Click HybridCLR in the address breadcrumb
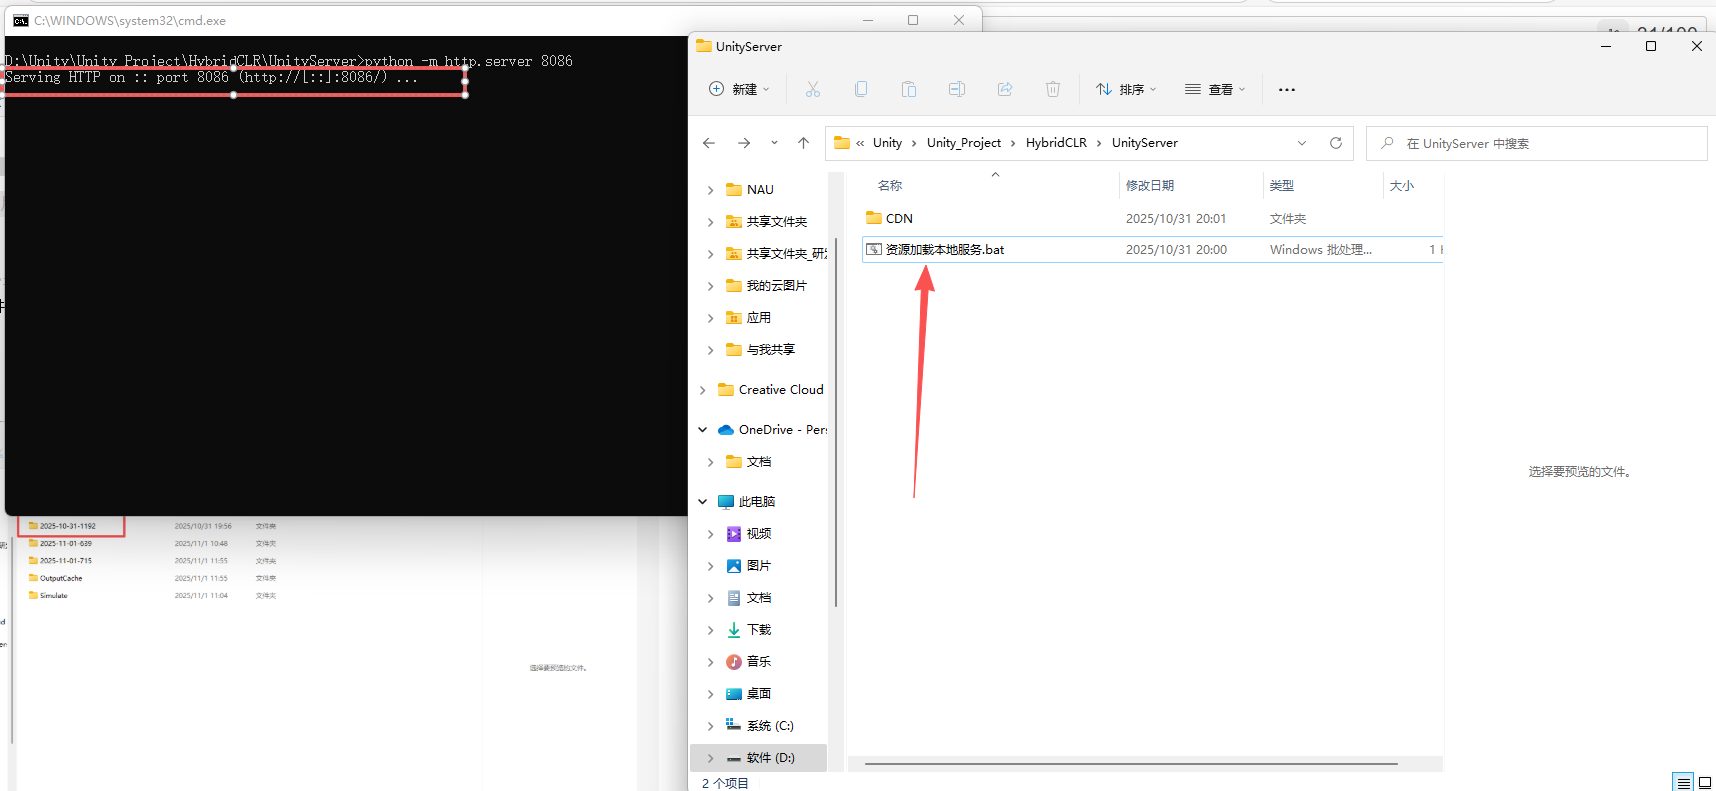Image resolution: width=1716 pixels, height=791 pixels. click(1056, 143)
